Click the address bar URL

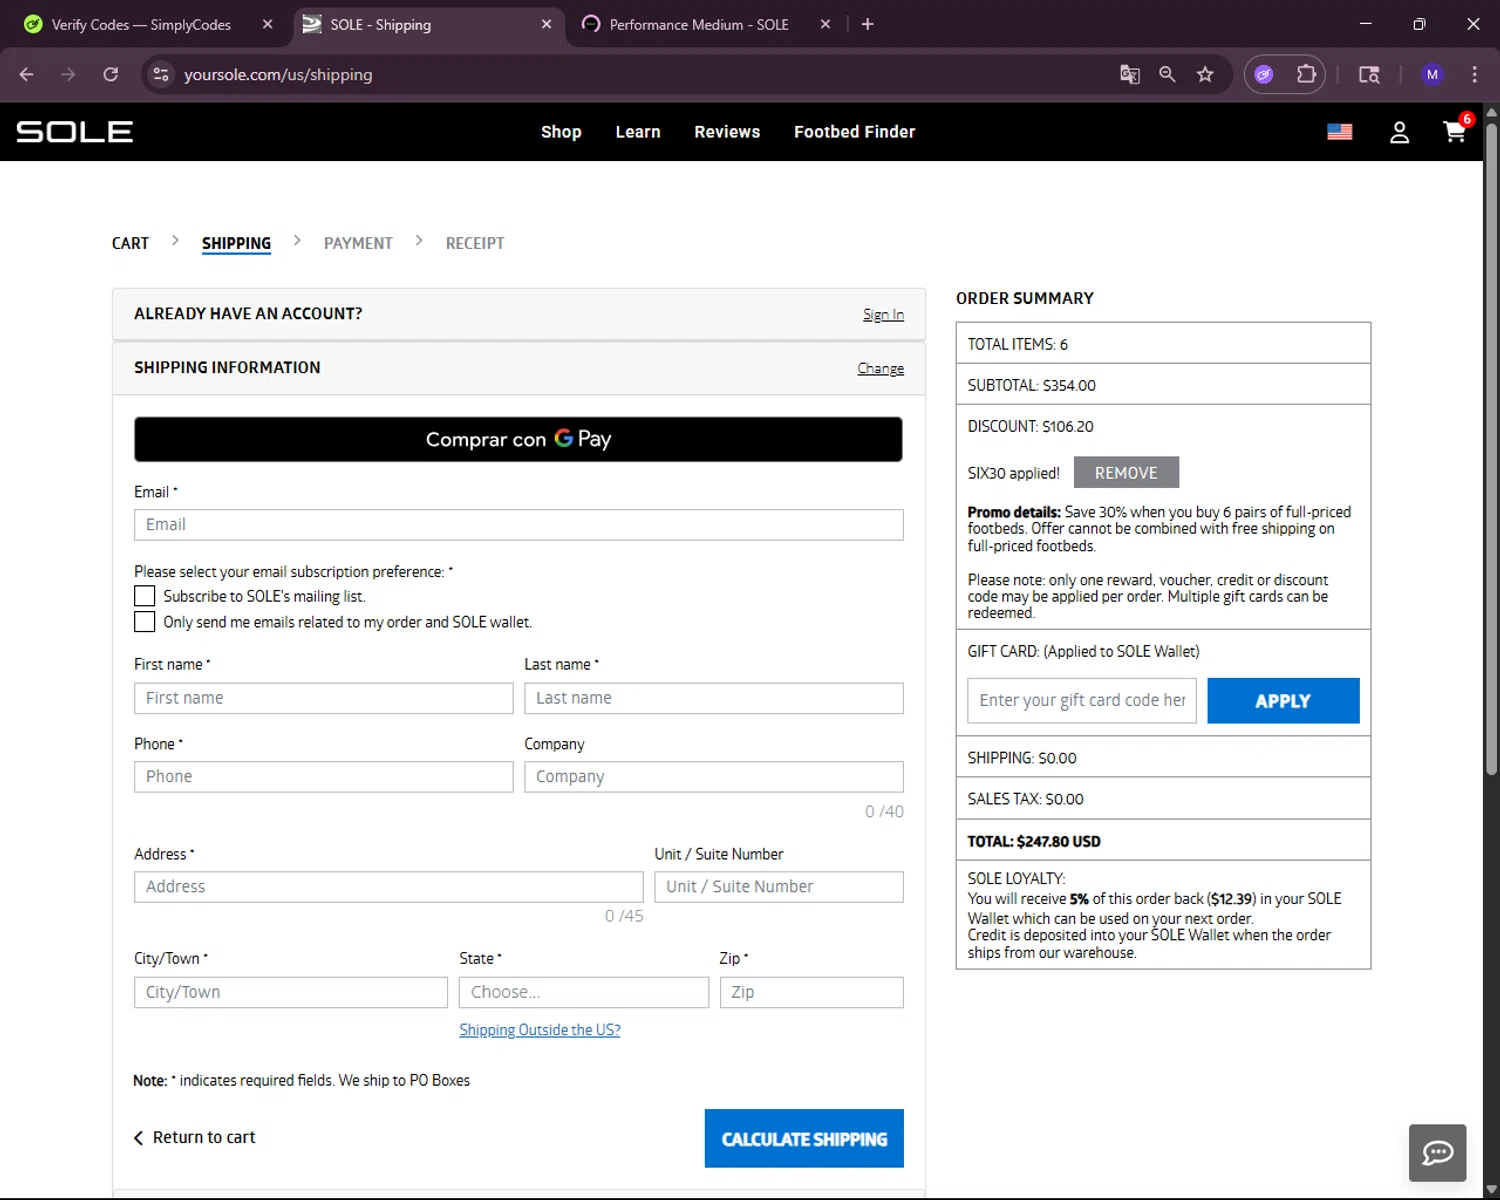click(x=278, y=74)
